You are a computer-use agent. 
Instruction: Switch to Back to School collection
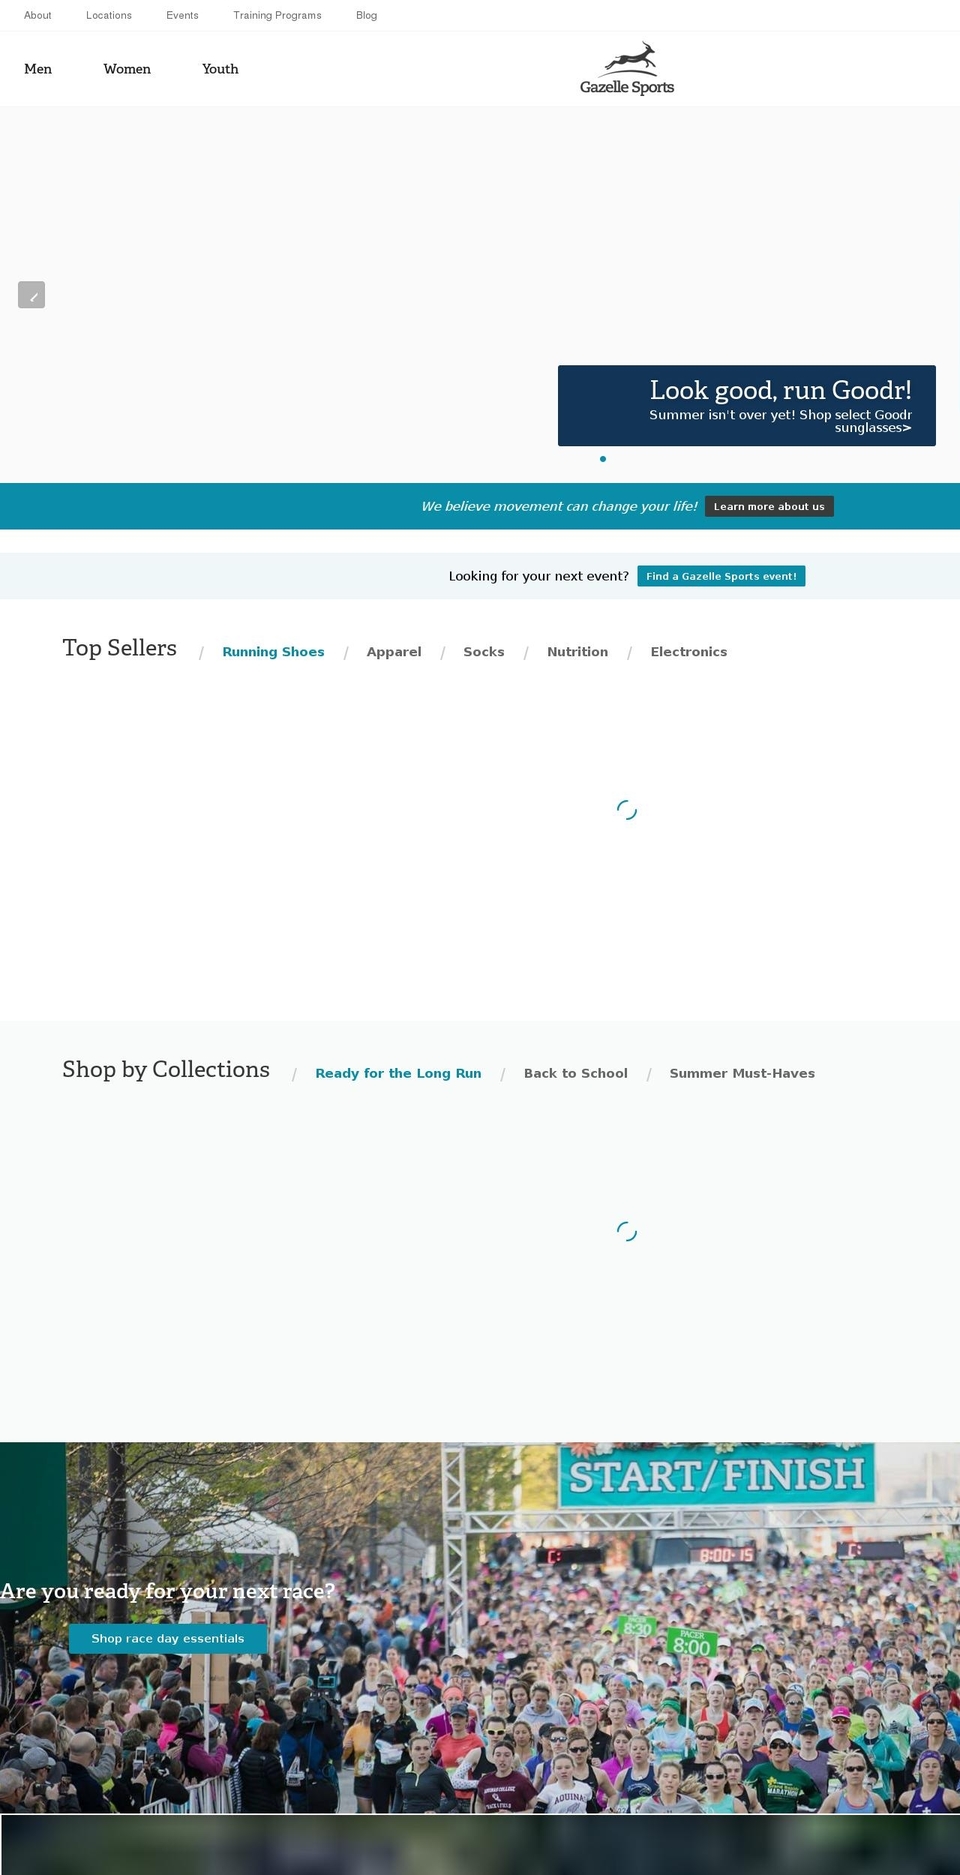[576, 1073]
